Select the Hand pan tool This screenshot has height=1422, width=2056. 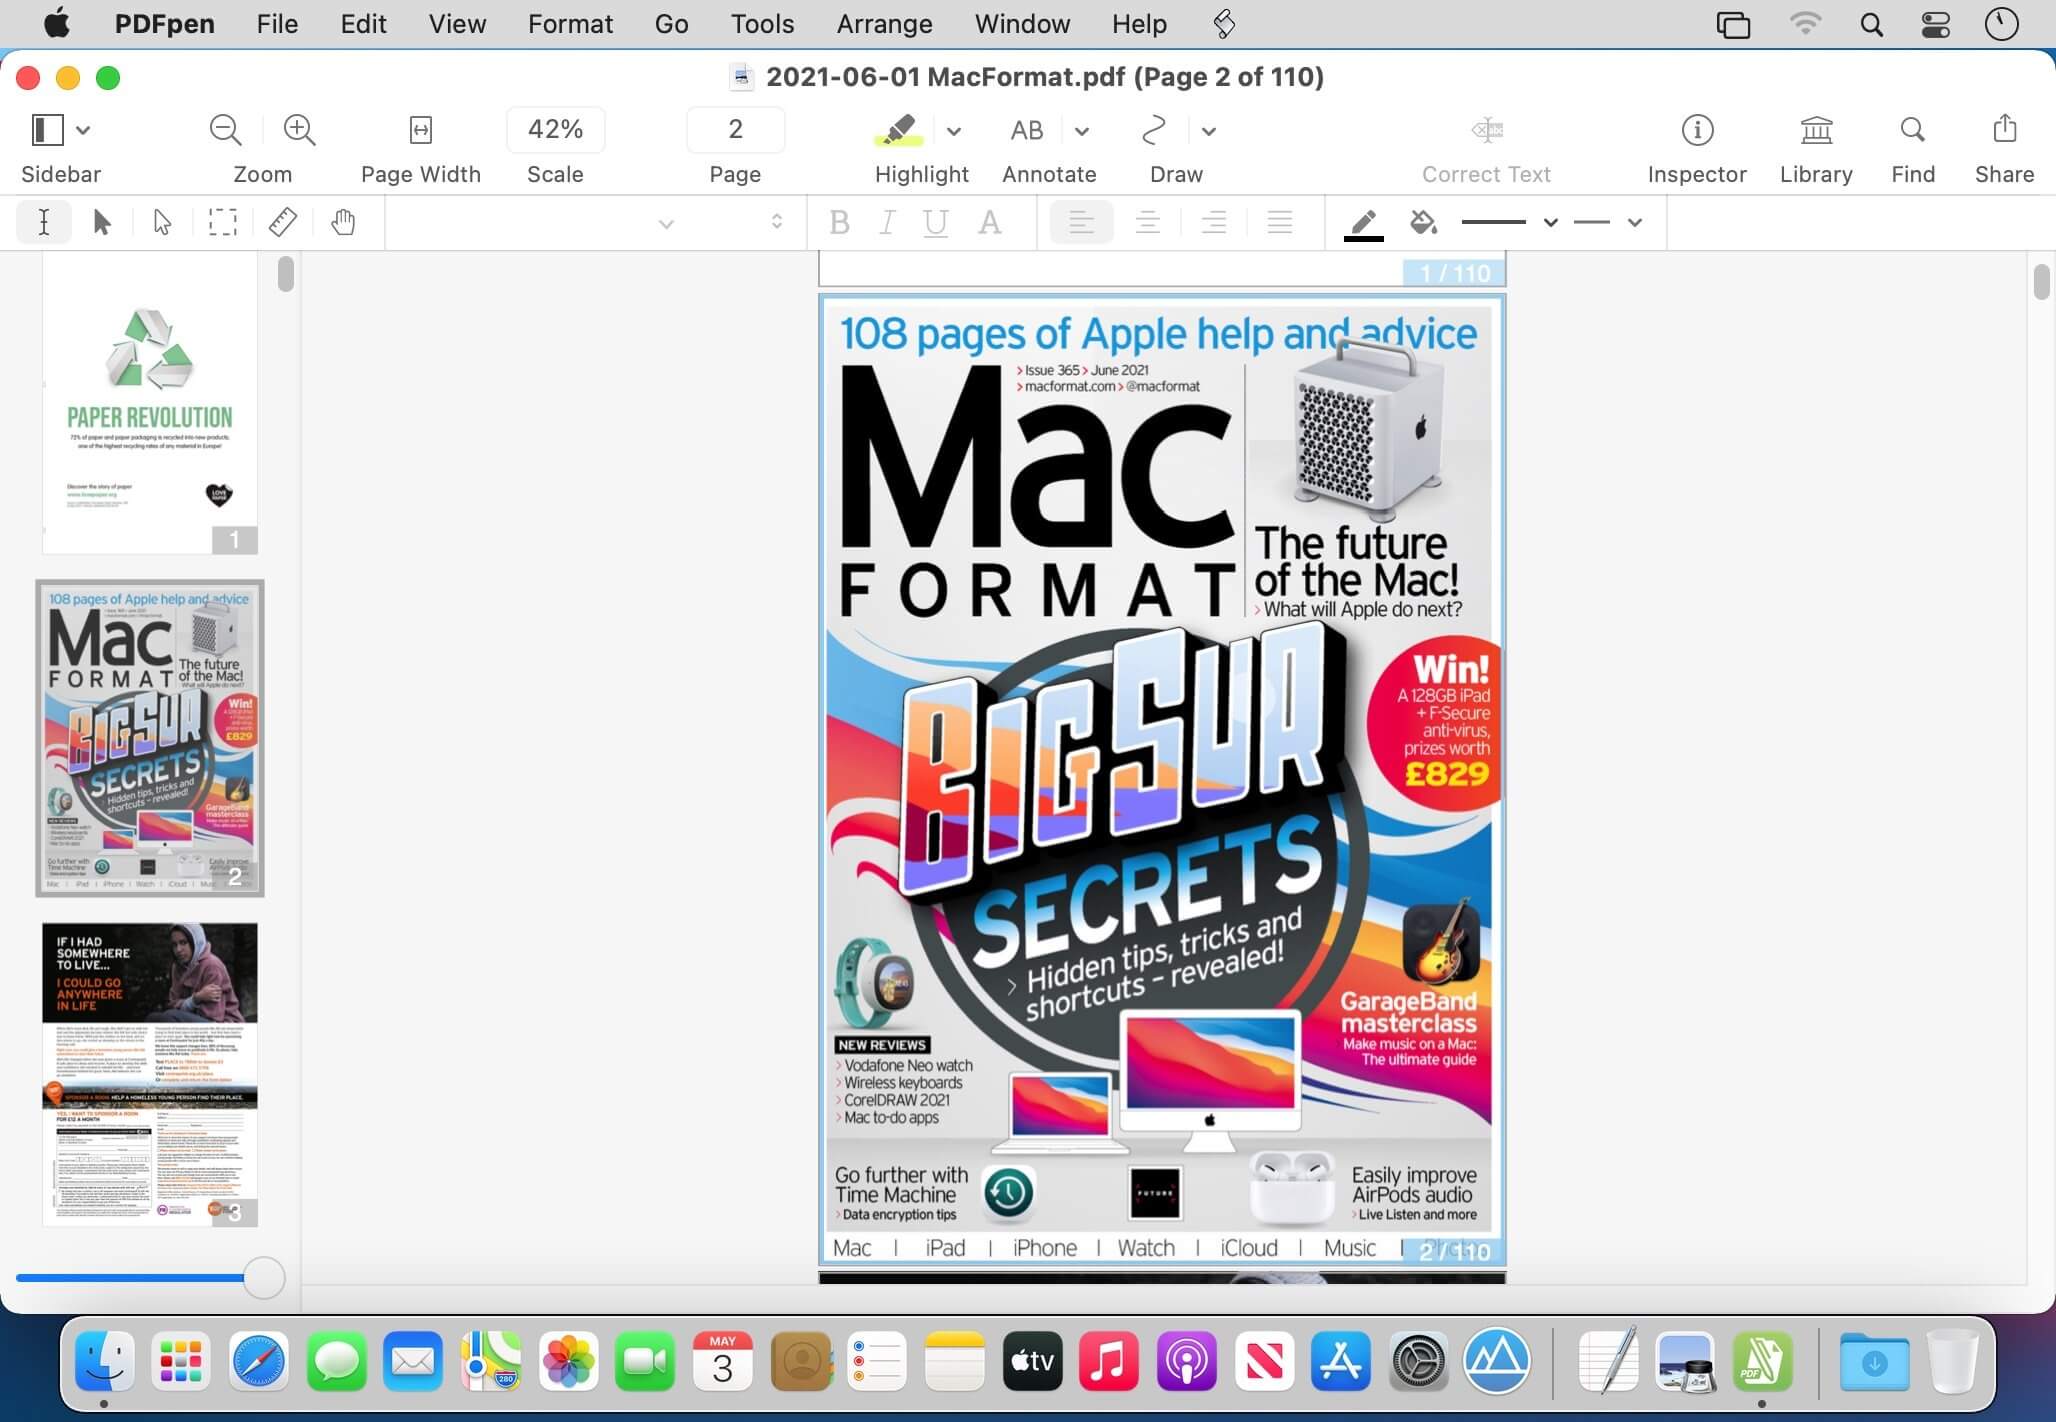coord(343,222)
